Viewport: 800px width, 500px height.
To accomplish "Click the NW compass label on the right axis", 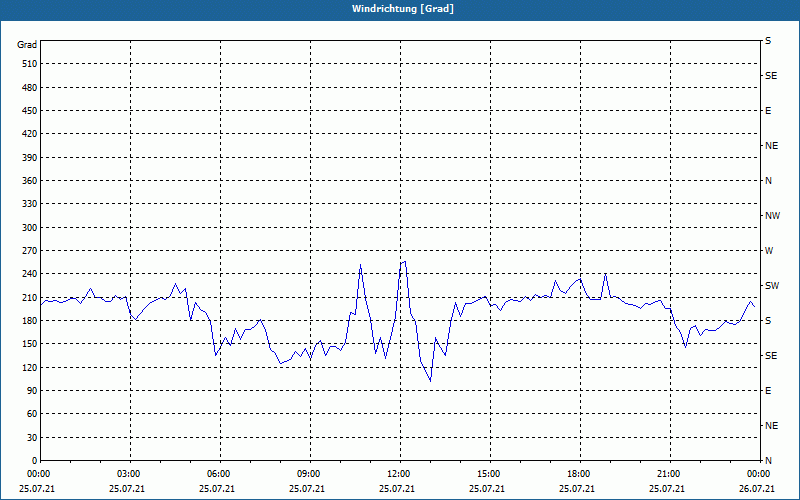I will (772, 216).
